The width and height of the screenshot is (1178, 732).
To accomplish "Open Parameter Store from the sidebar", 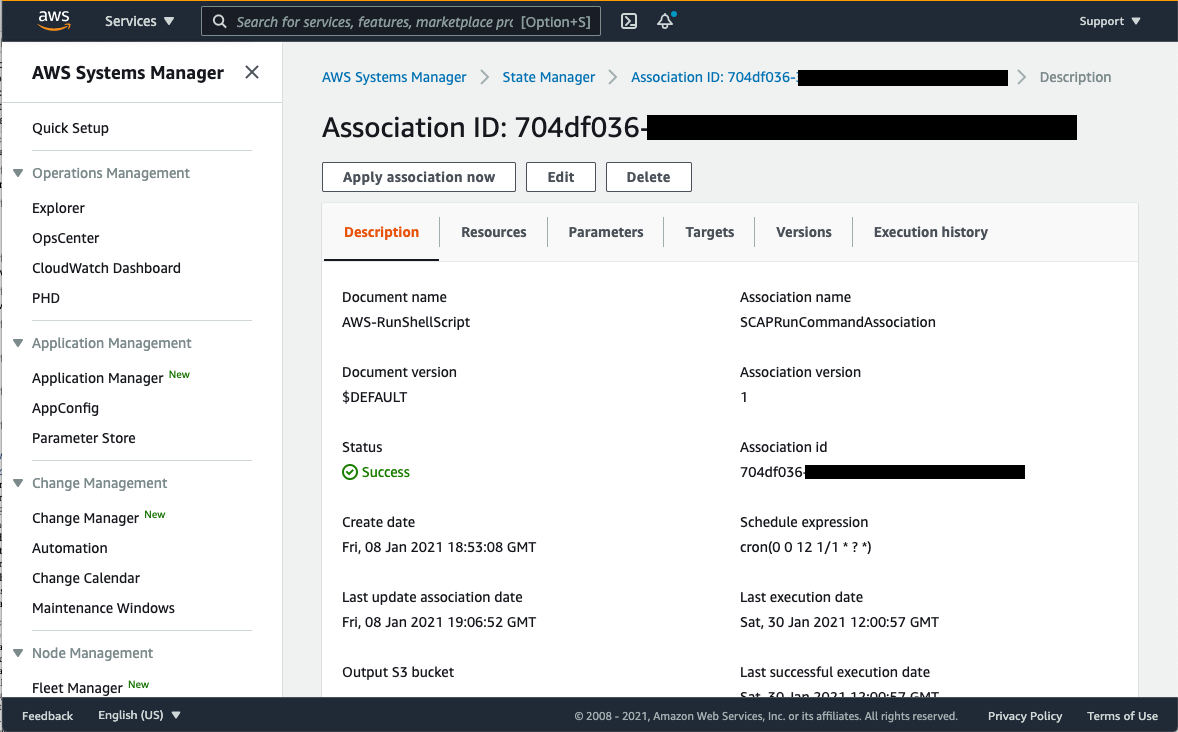I will pos(83,438).
